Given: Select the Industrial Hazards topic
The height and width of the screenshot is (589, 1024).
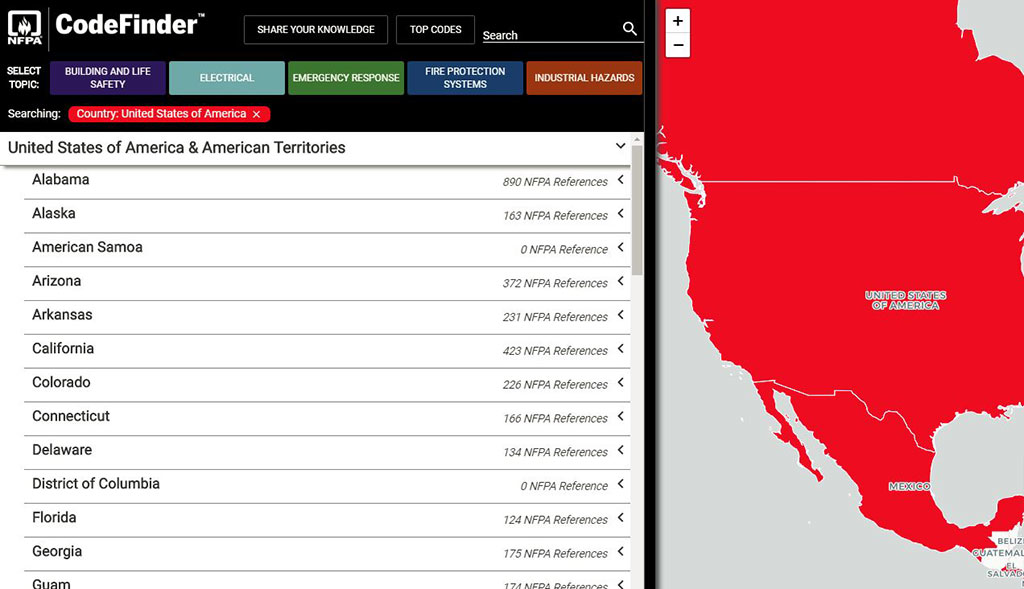Looking at the screenshot, I should click(x=584, y=76).
